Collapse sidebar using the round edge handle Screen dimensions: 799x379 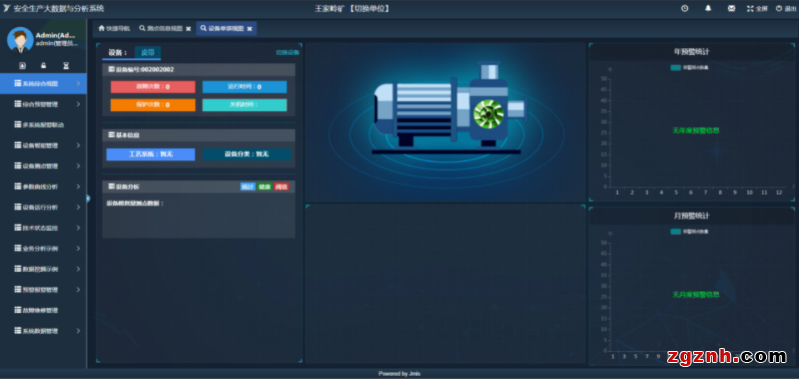point(88,199)
